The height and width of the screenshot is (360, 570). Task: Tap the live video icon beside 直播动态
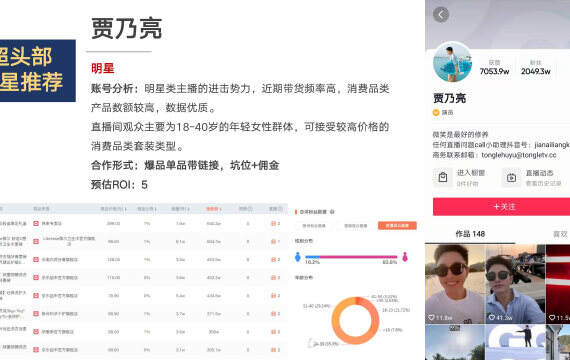coord(511,177)
